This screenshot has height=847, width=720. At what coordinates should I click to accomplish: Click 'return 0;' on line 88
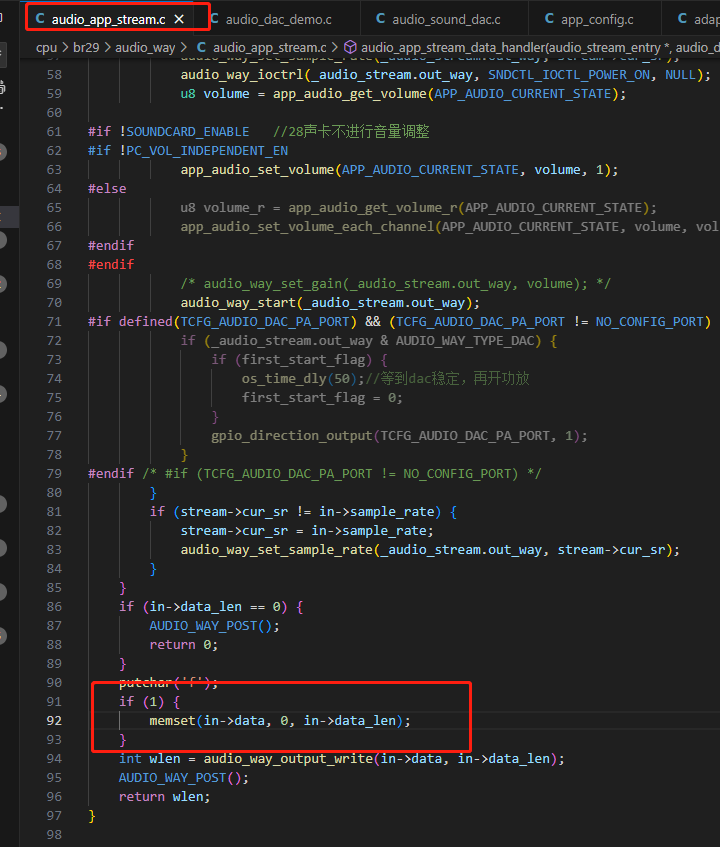click(x=184, y=645)
